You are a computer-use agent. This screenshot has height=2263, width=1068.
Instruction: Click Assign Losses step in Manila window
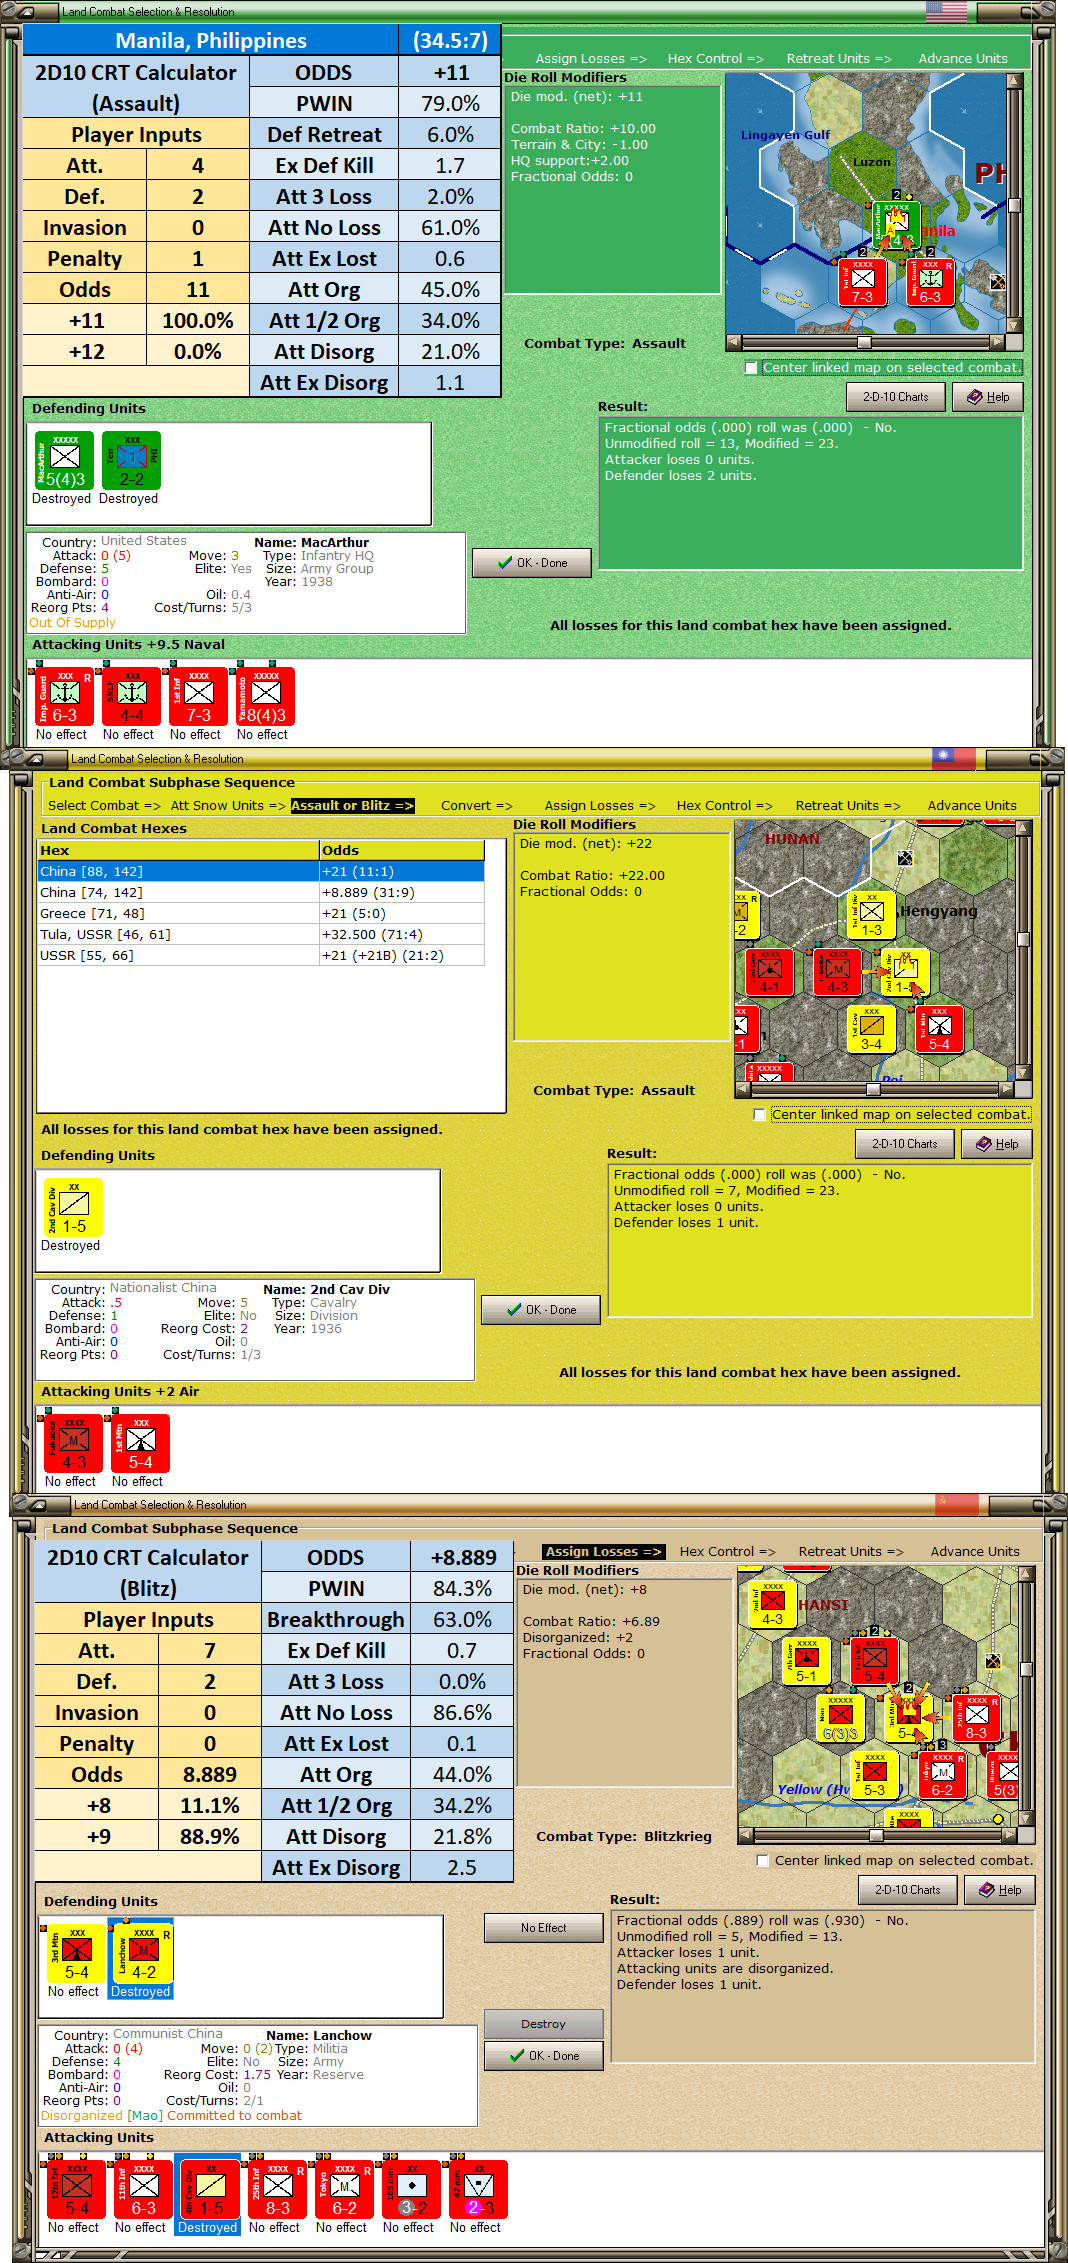click(x=591, y=59)
